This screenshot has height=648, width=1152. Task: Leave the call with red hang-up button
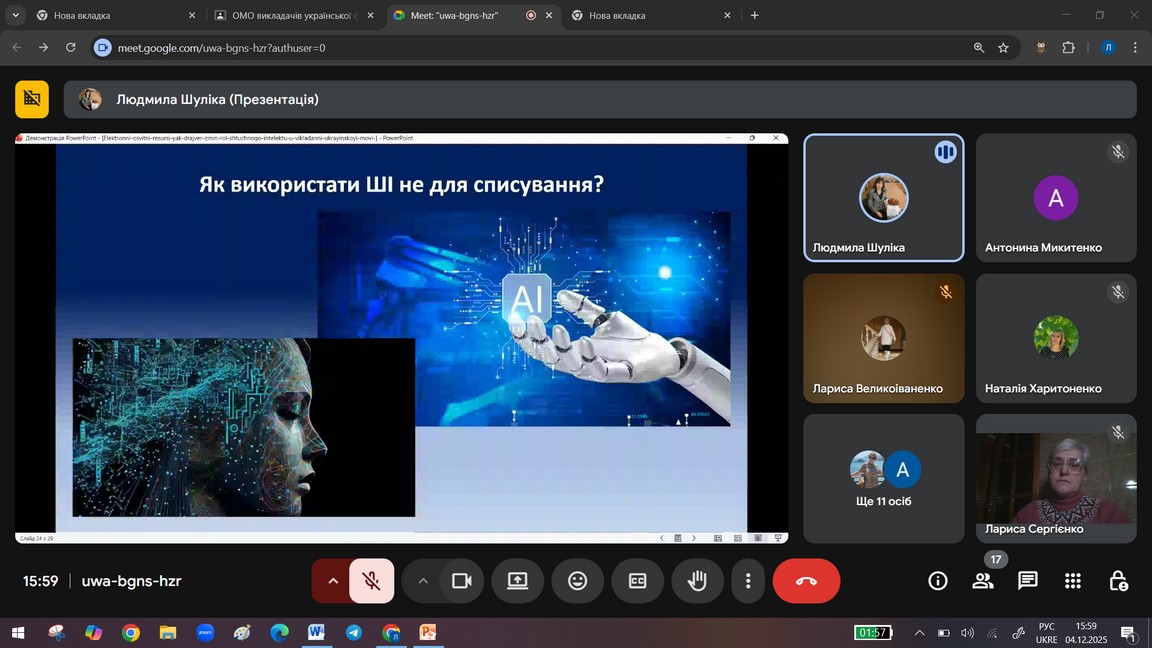806,581
